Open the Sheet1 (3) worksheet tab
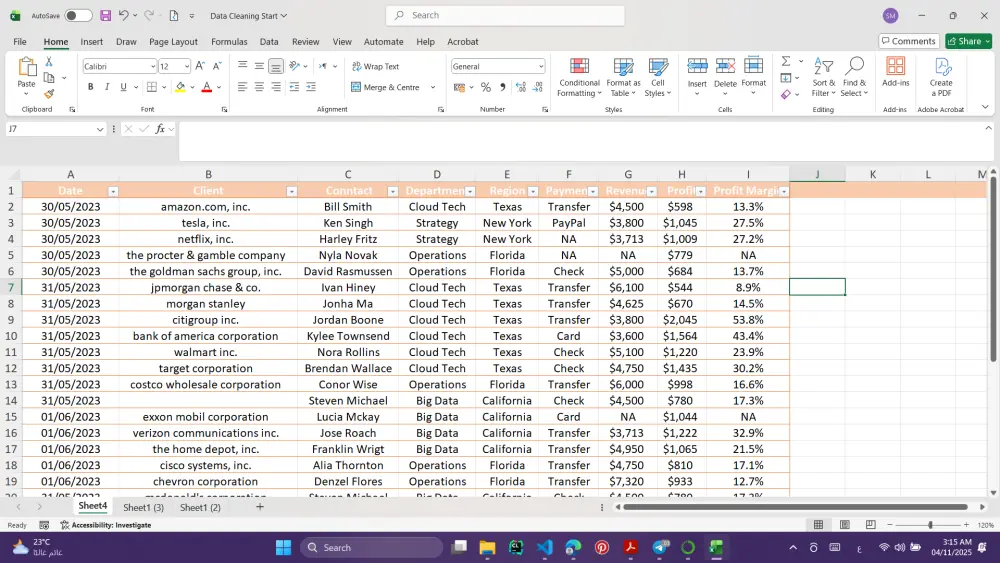This screenshot has height=563, width=1000. pyautogui.click(x=143, y=508)
